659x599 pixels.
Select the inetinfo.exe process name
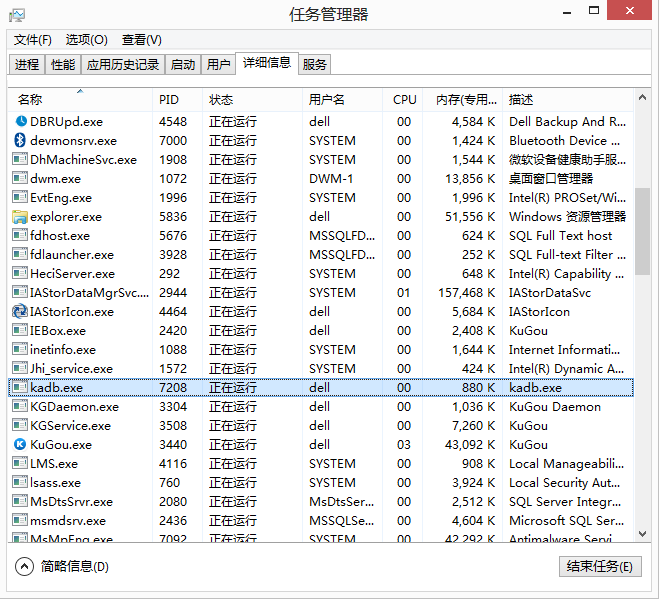[x=63, y=349]
